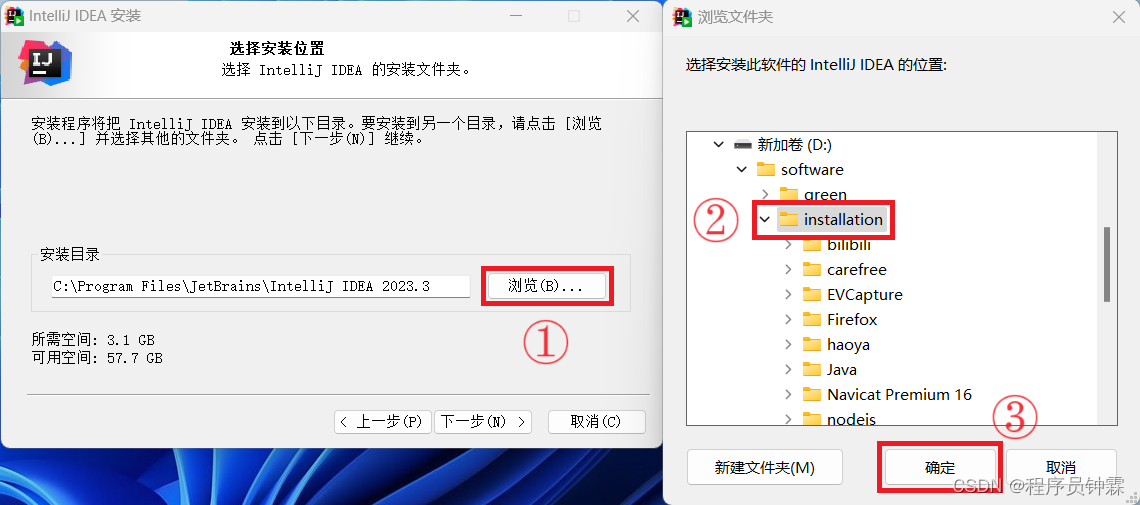The image size is (1140, 505).
Task: Click 取消 in browse folder dialog
Action: [x=1061, y=467]
